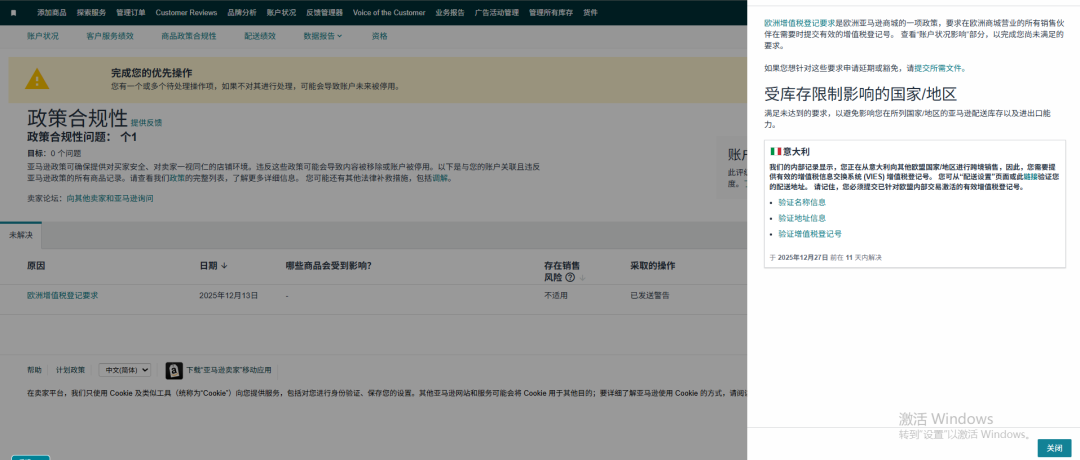Click the Italy flag icon in the panel
Image resolution: width=1080 pixels, height=460 pixels.
point(775,151)
